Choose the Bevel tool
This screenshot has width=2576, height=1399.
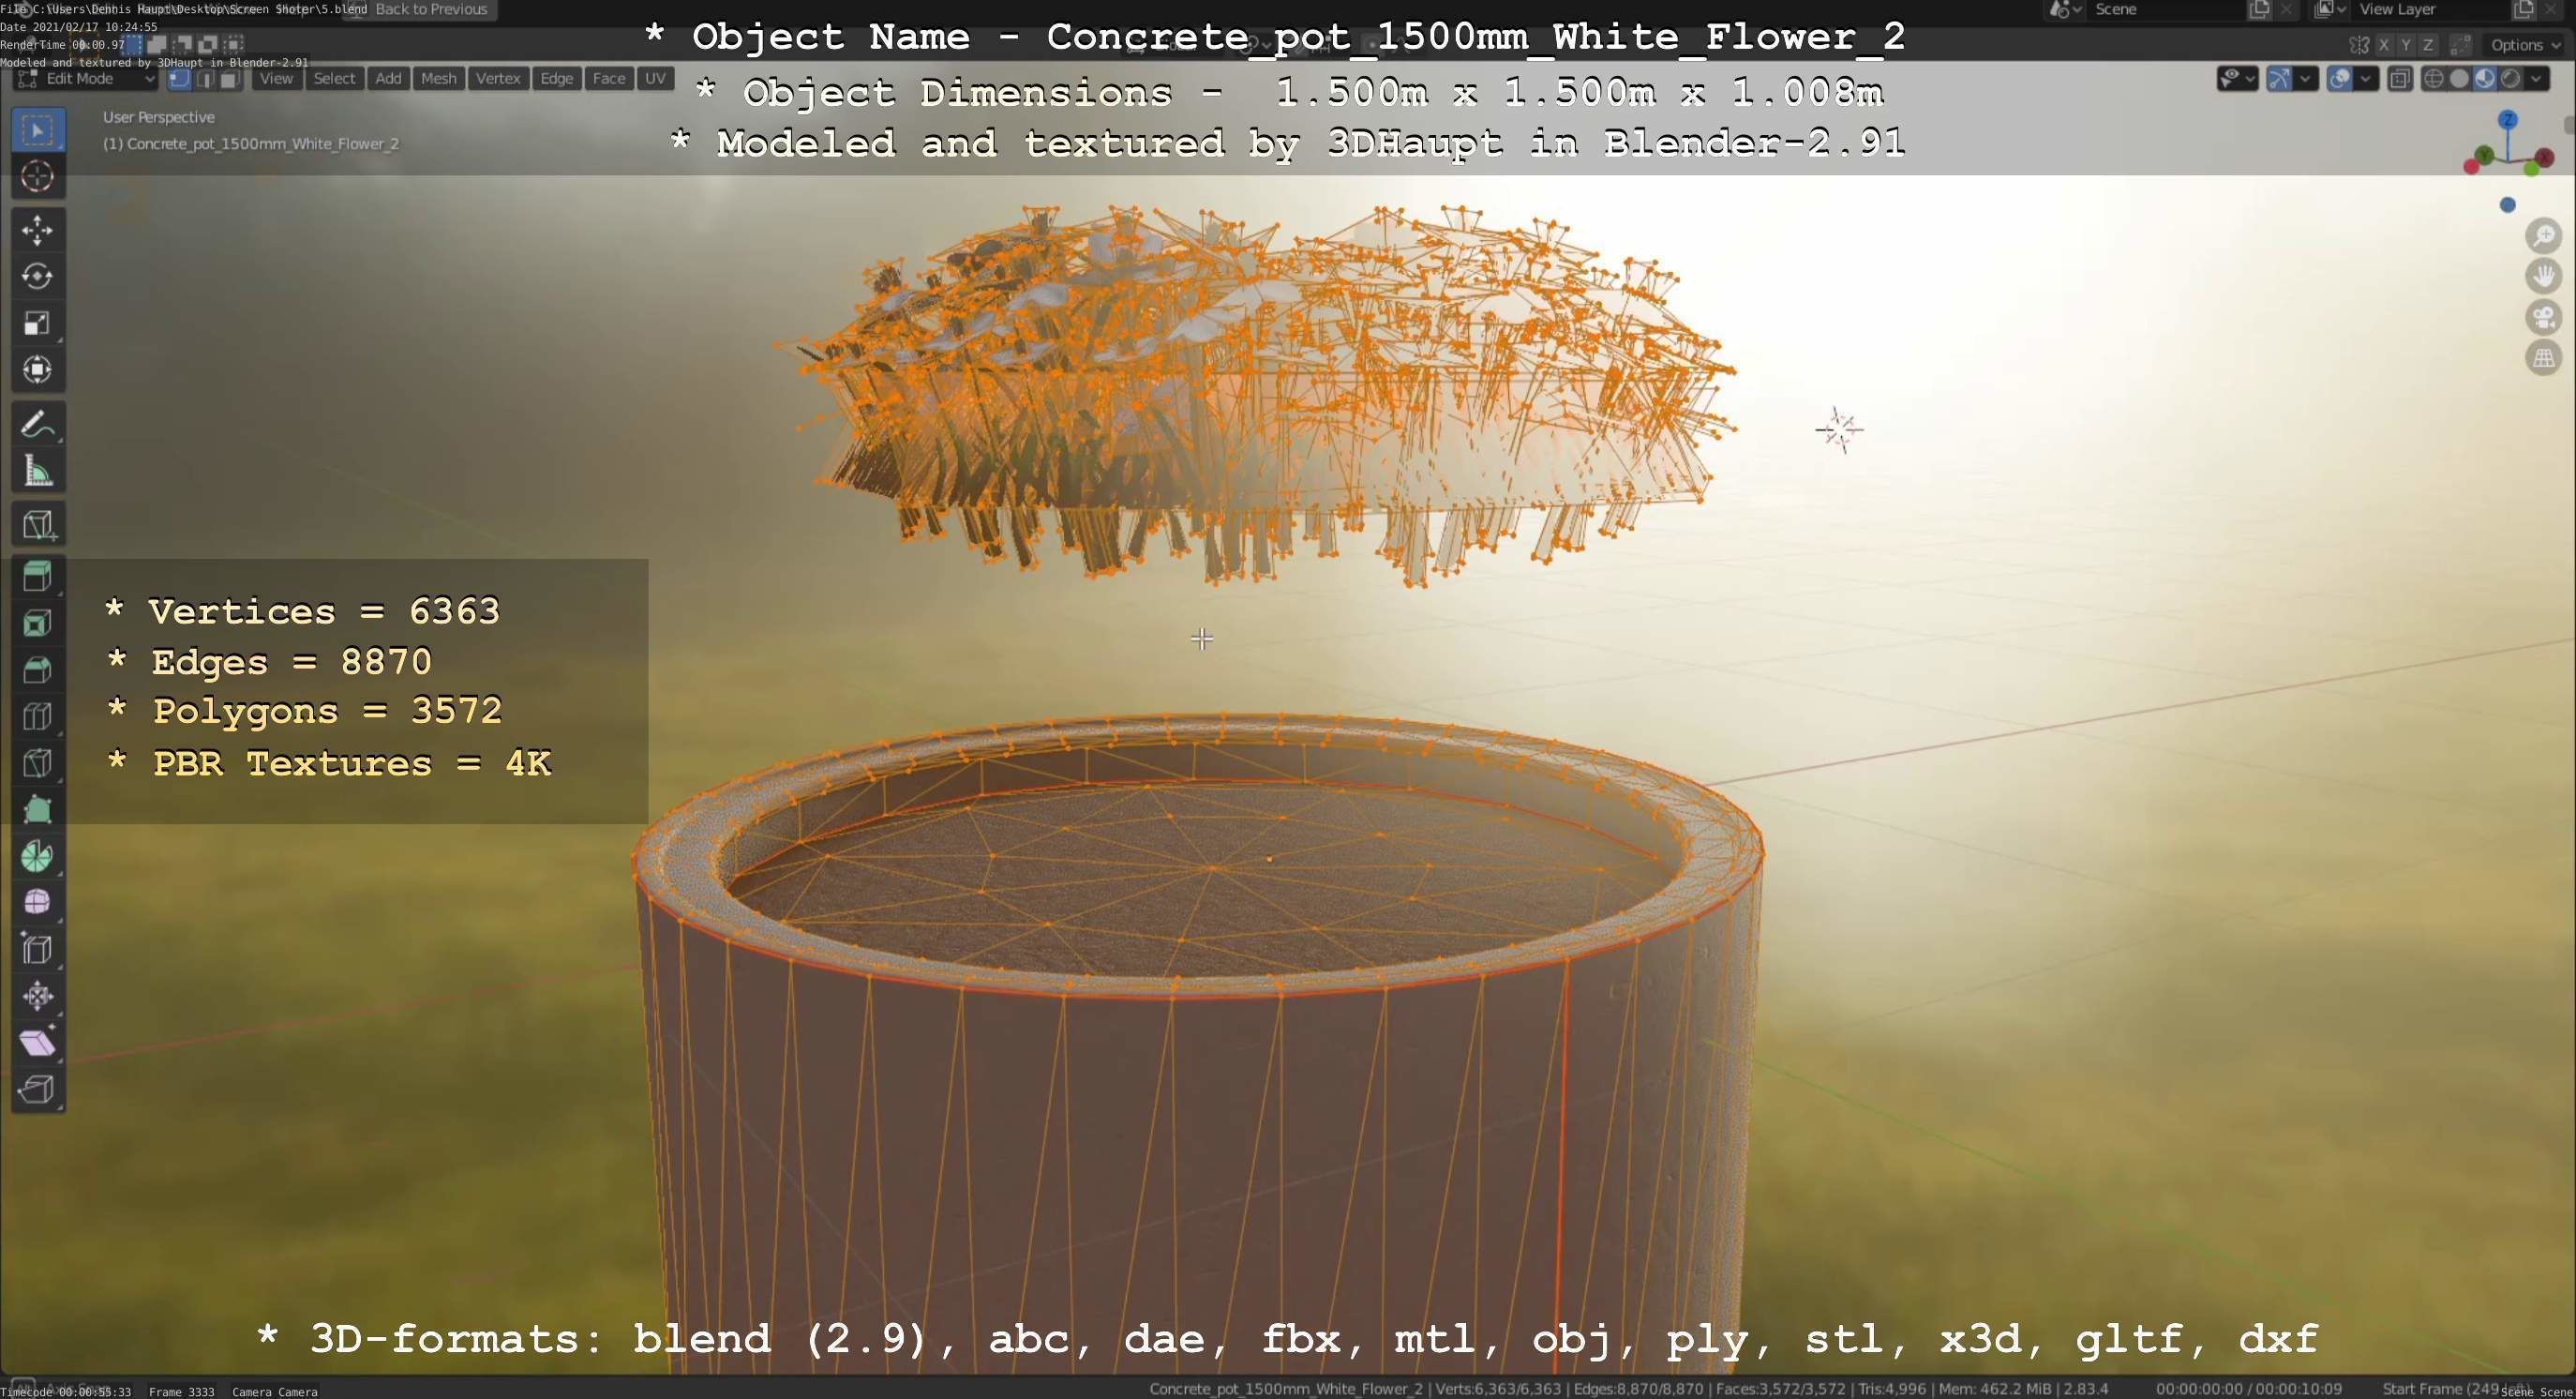pos(38,671)
